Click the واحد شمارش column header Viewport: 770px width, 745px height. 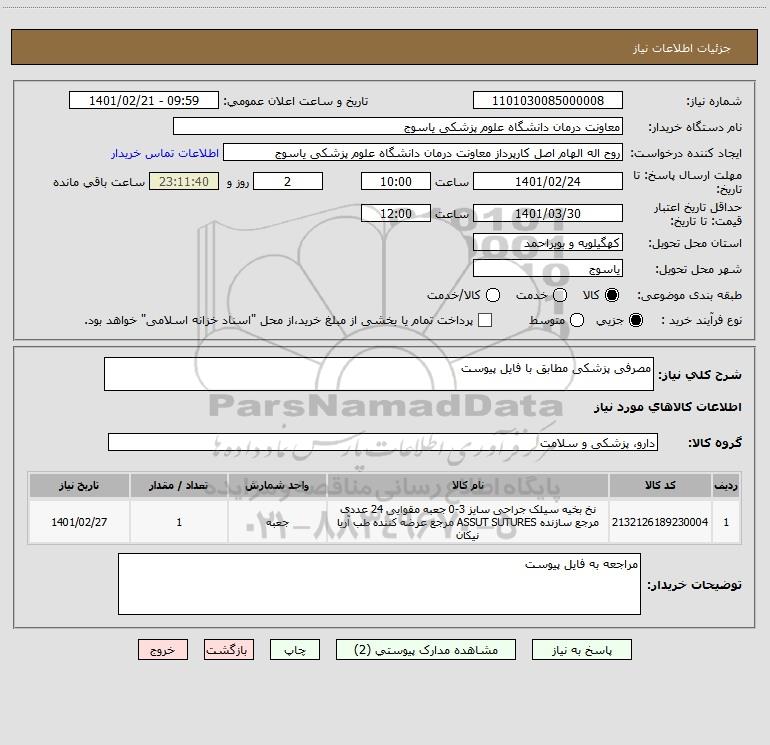(x=277, y=485)
